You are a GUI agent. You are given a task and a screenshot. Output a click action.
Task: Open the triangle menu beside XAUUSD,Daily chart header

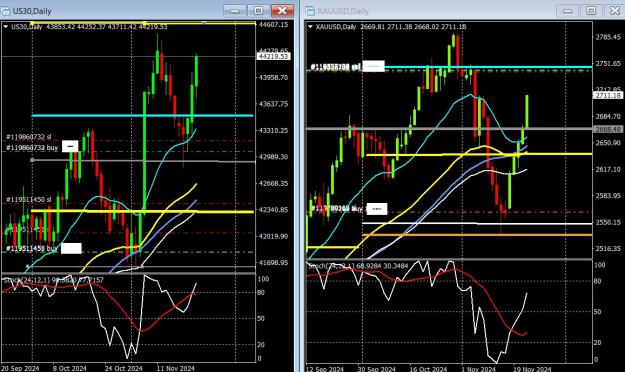(311, 27)
